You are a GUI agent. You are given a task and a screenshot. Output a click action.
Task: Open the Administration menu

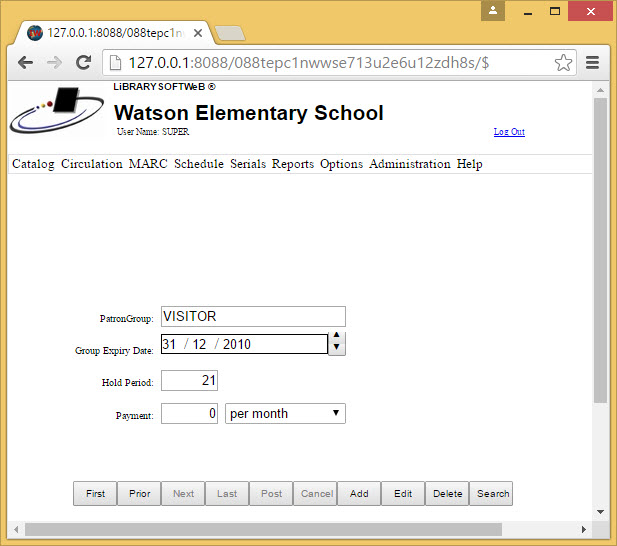point(409,164)
